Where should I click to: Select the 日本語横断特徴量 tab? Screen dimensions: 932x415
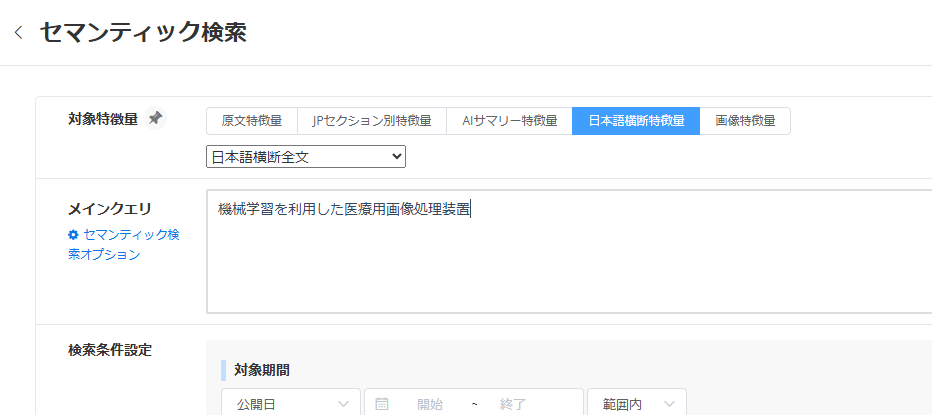[x=636, y=121]
